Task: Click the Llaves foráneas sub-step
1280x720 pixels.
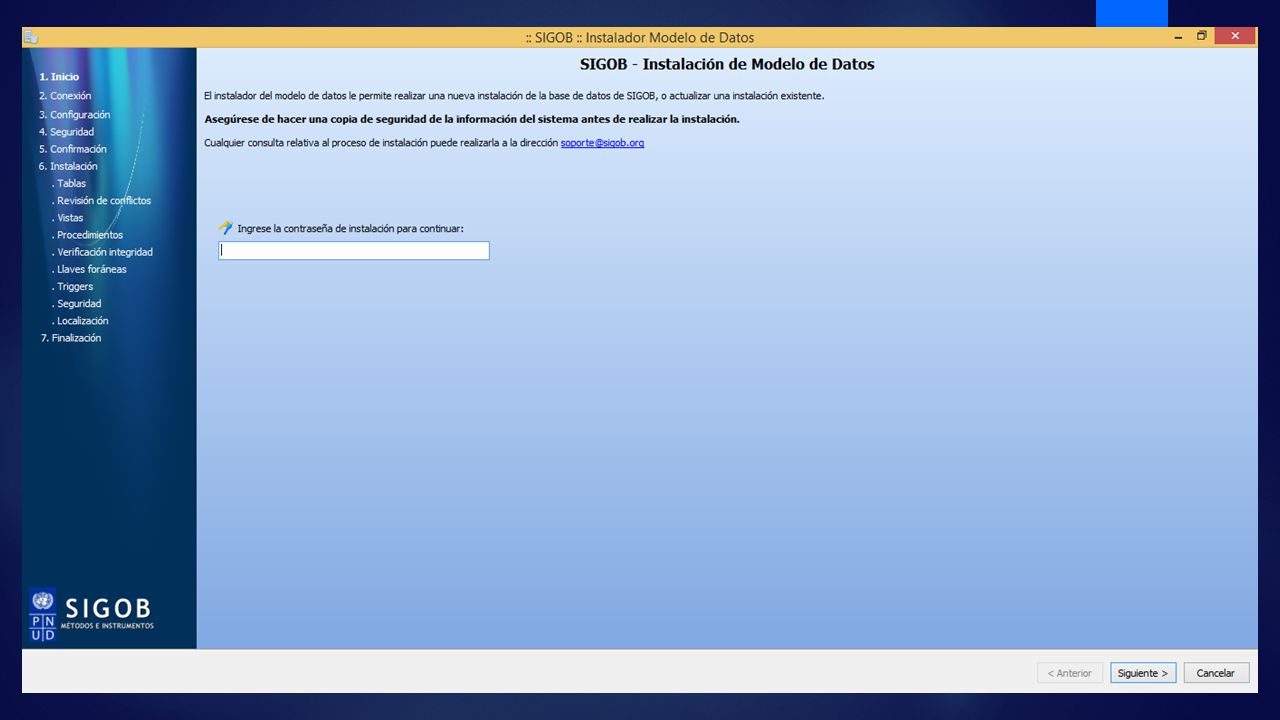Action: click(90, 269)
